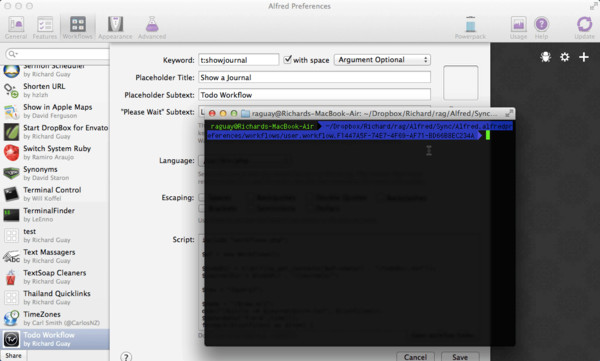Click the help question mark button
The height and width of the screenshot is (361, 600).
[x=126, y=356]
